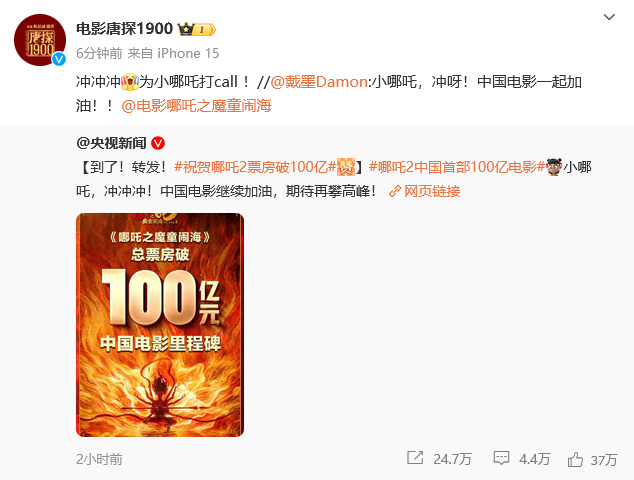Open the comments speech bubble icon
Screen dimensions: 634x480
[501, 458]
